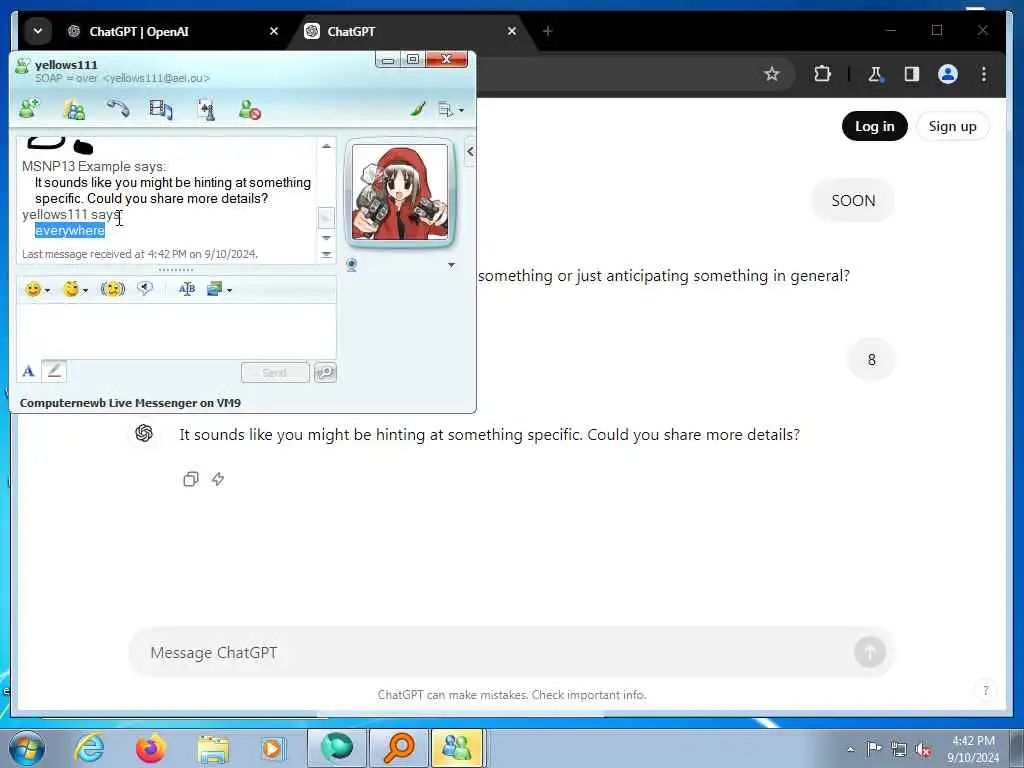Open a new browser tab
This screenshot has height=768, width=1024.
coord(548,31)
